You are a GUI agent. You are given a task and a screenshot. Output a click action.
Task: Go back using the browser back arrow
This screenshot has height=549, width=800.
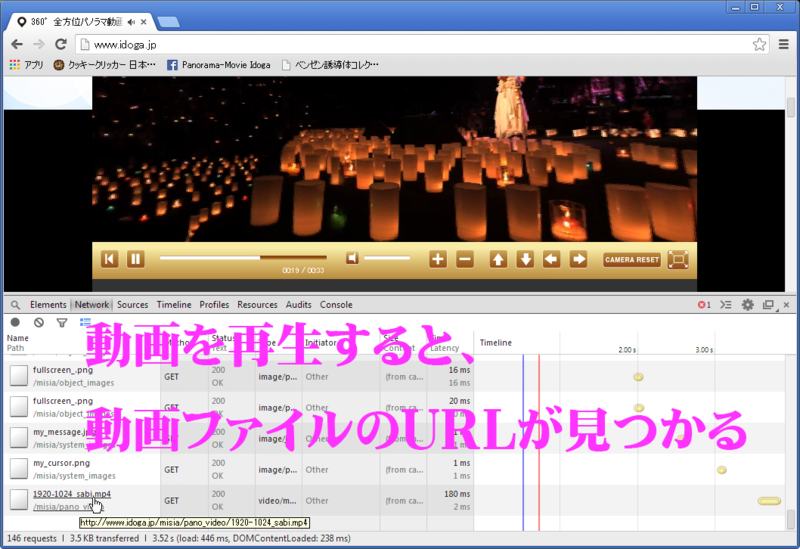[17, 44]
